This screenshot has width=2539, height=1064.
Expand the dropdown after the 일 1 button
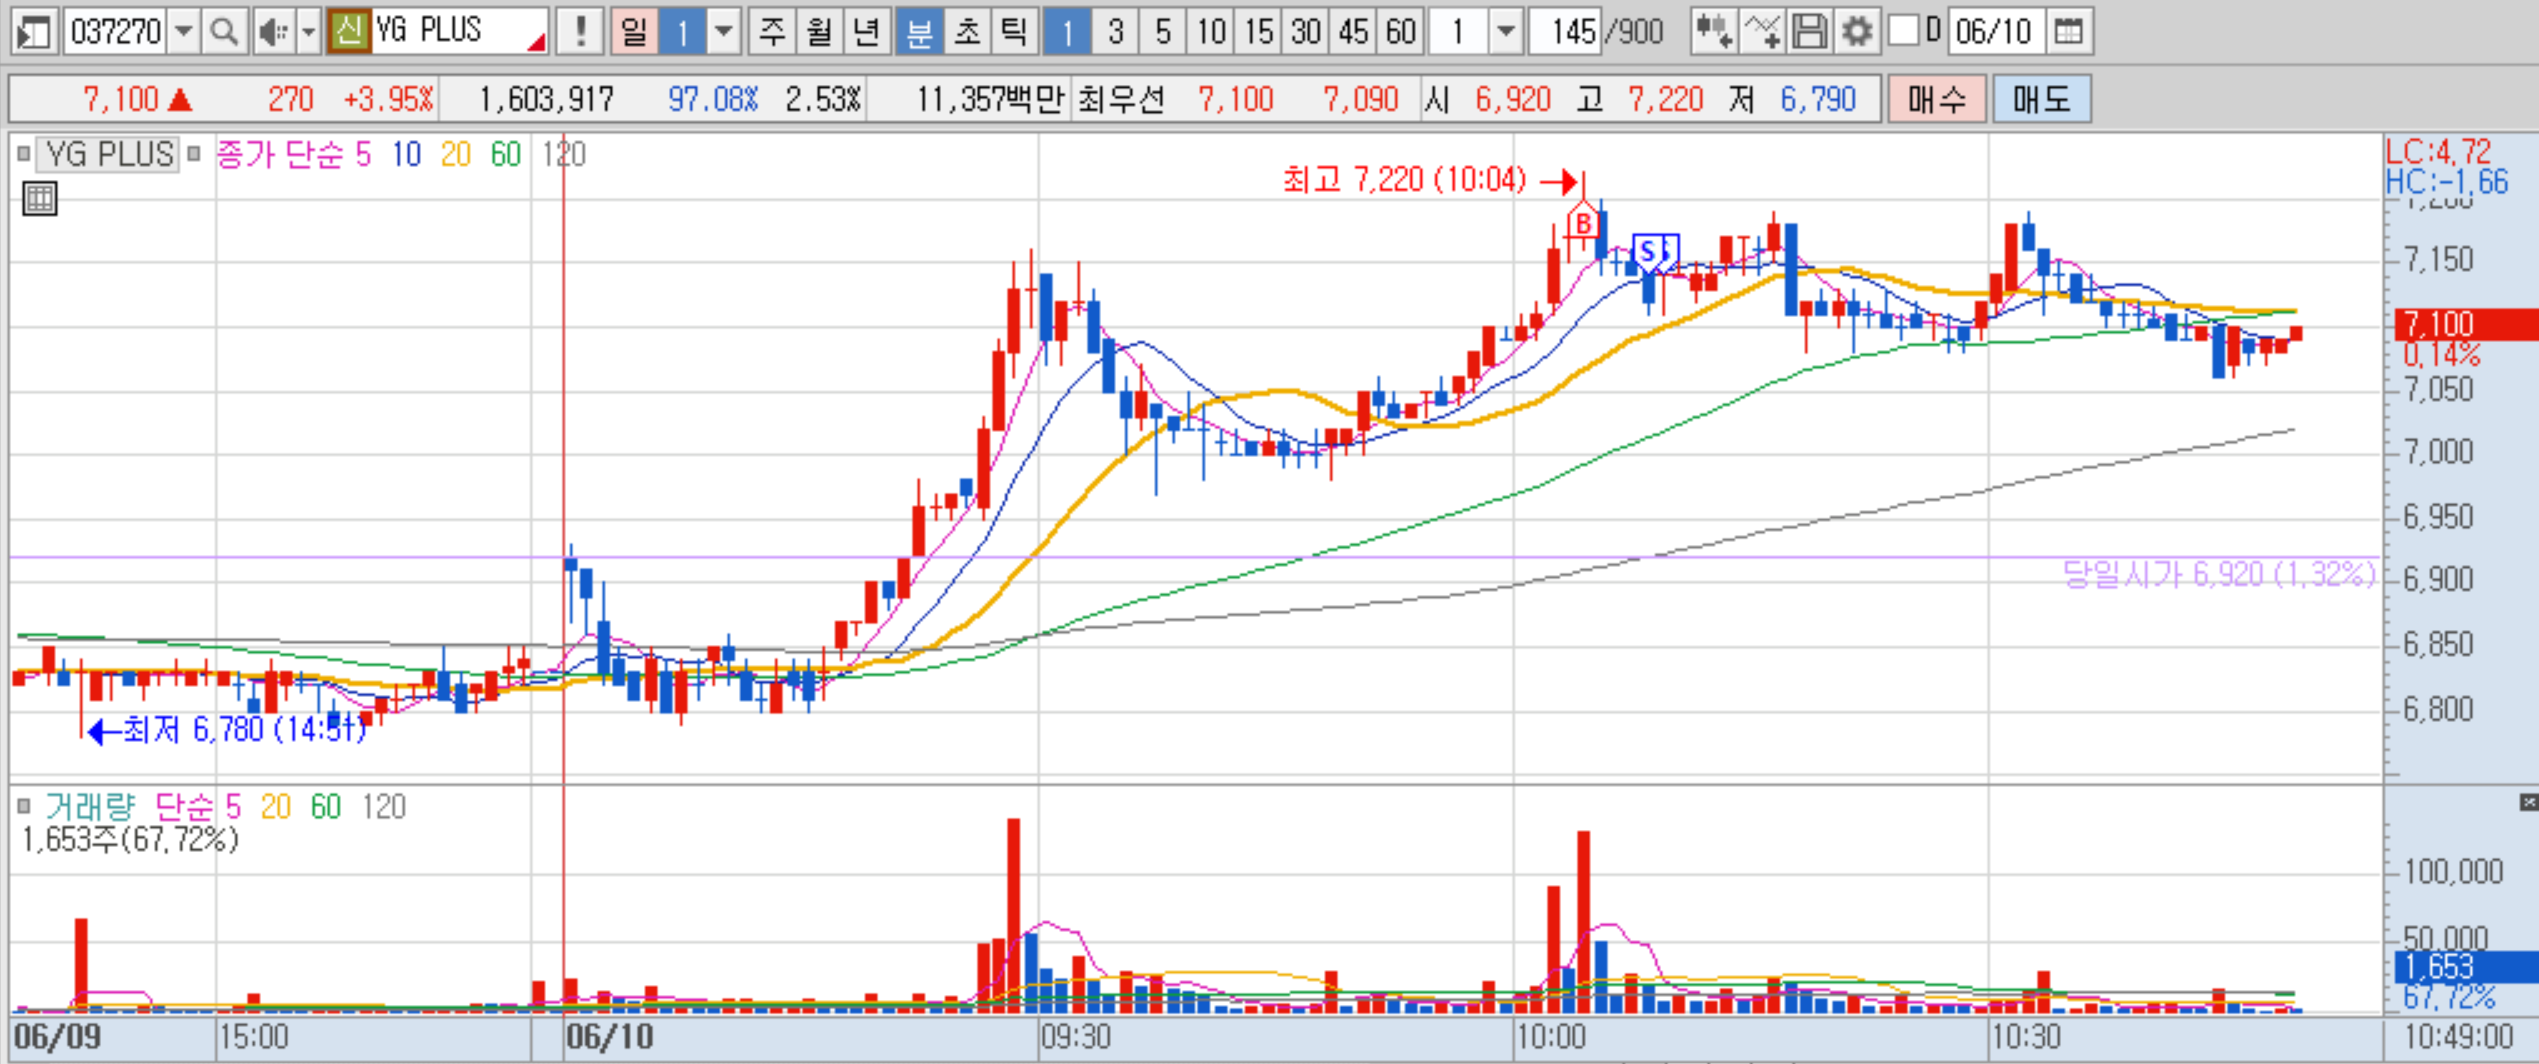click(x=723, y=32)
